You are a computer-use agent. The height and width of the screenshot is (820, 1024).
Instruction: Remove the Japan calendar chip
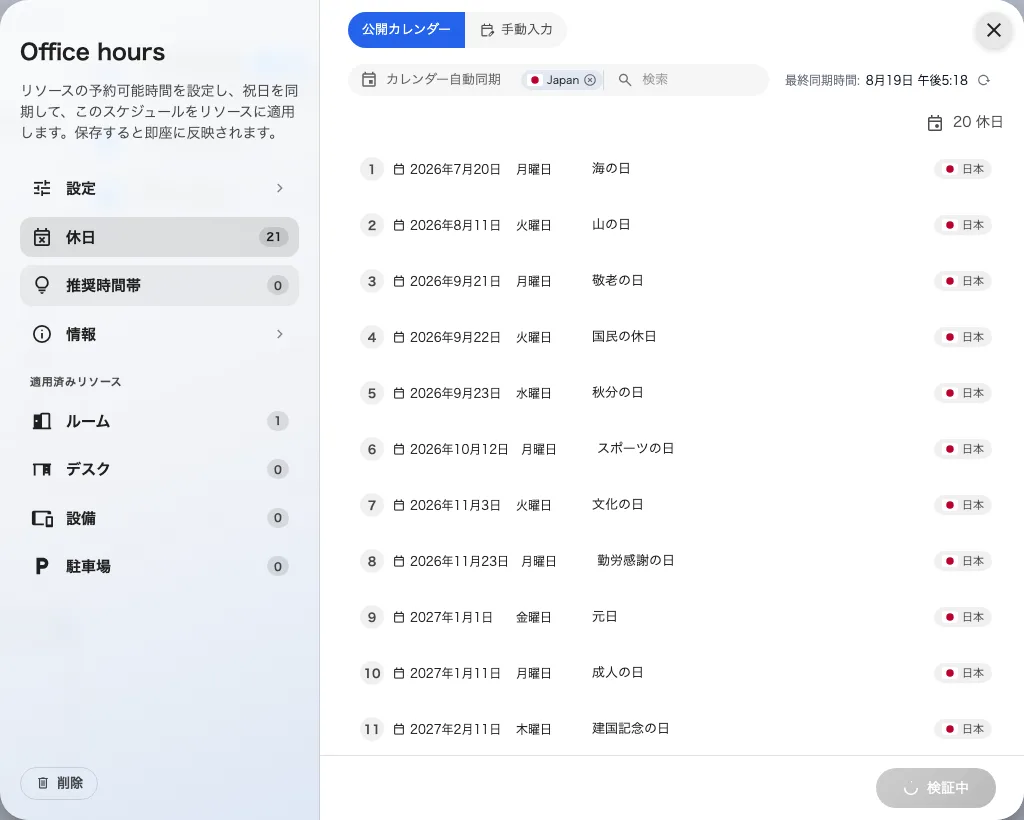(x=590, y=80)
